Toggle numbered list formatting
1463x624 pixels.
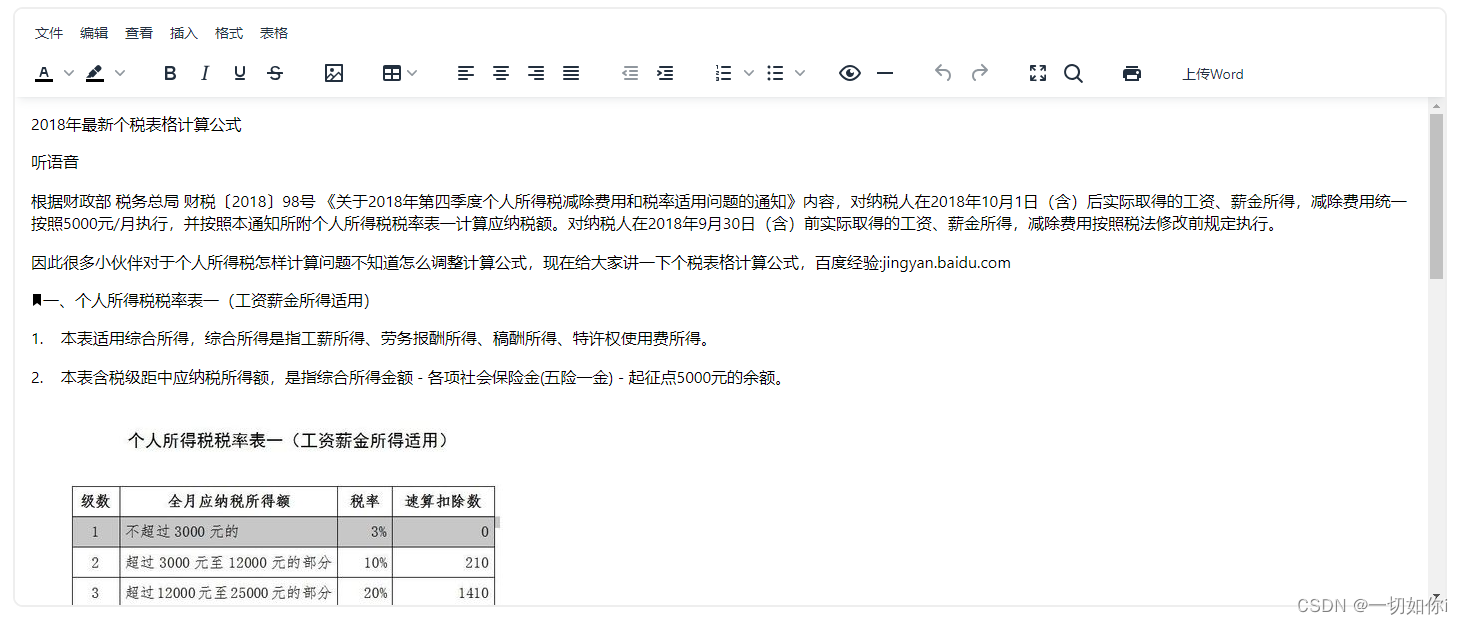tap(722, 73)
